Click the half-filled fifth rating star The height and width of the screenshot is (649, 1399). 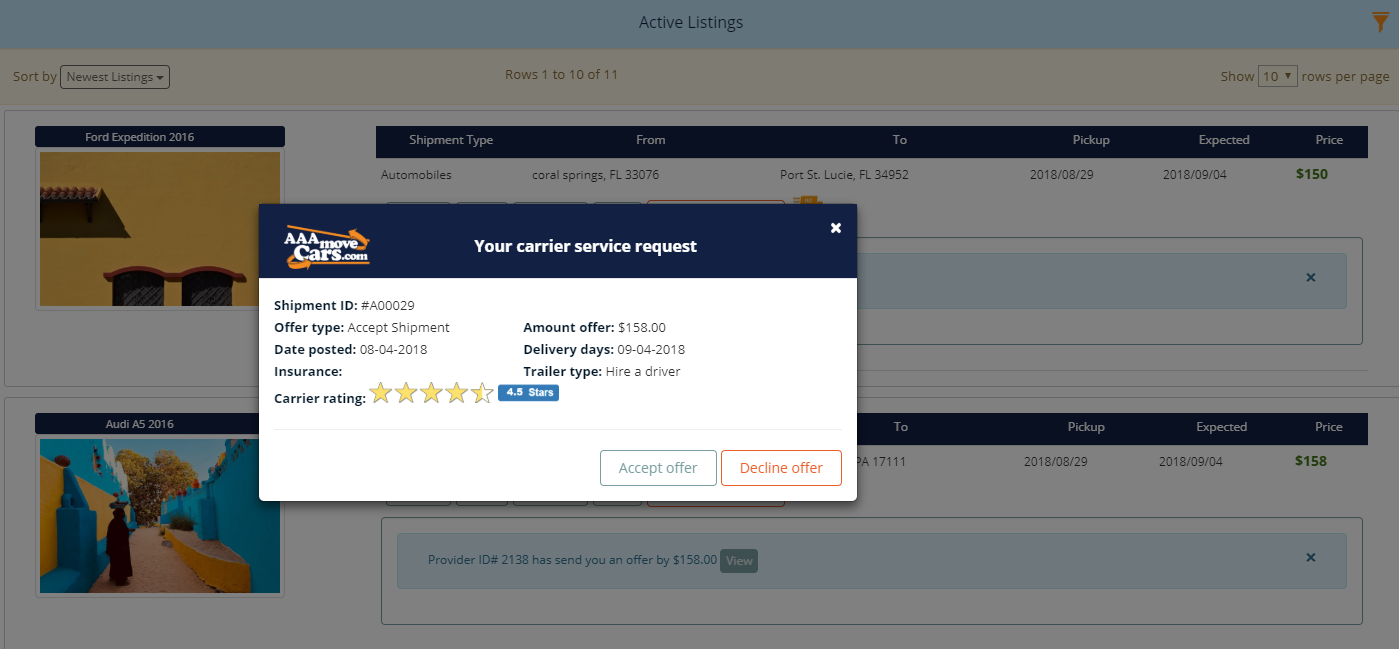482,394
